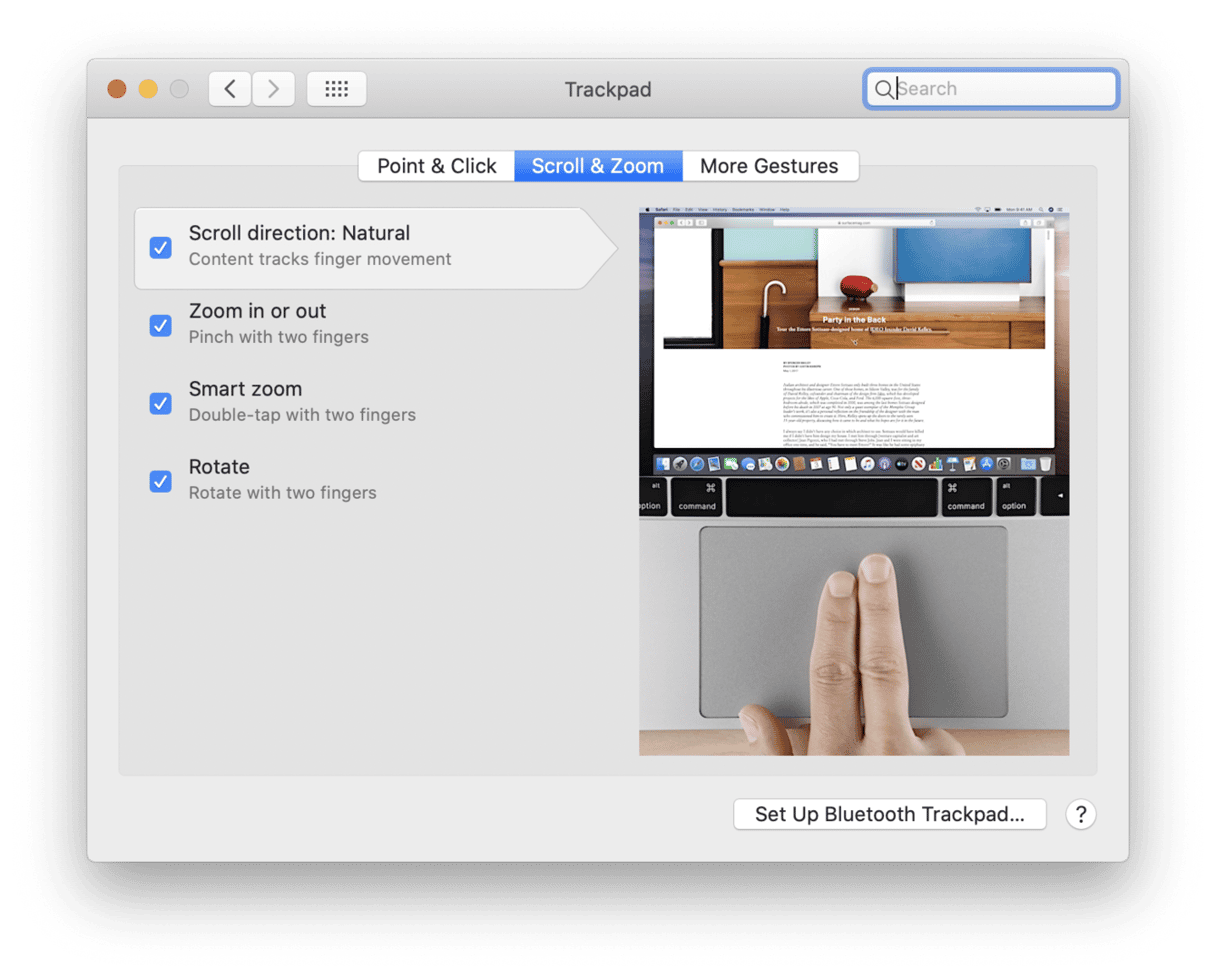Click the two-finger gesture preview video
1216x977 pixels.
pos(854,482)
